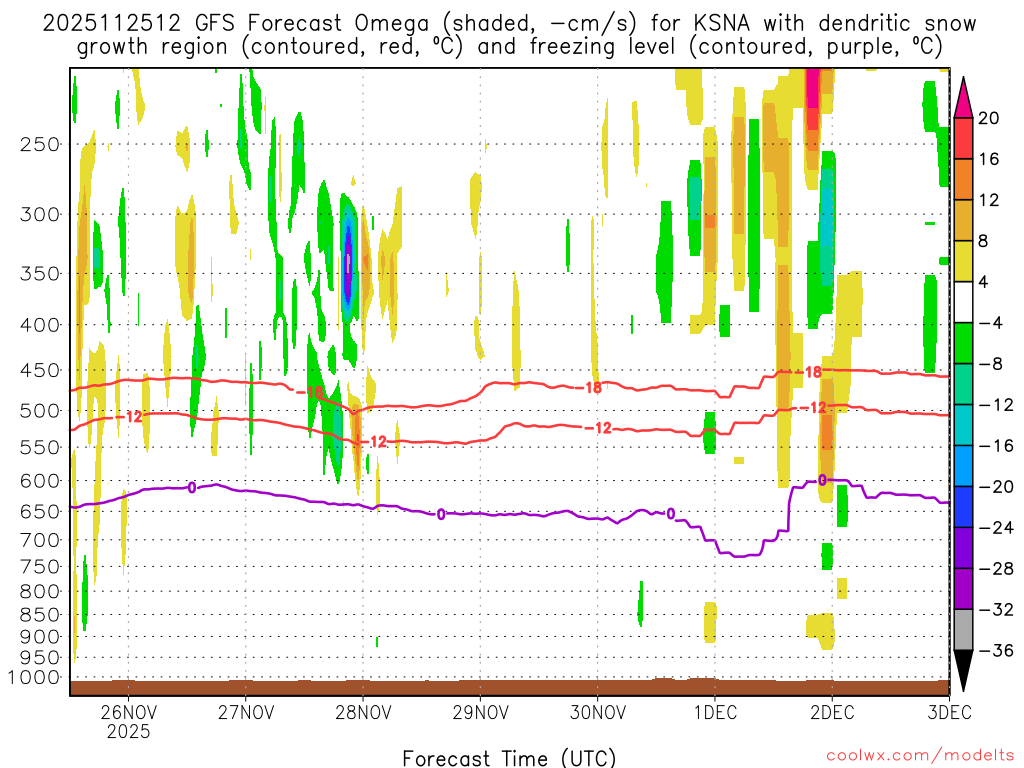This screenshot has width=1024, height=768.
Task: Click the purple 0 freezing level label near 2DEC
Action: coord(822,481)
